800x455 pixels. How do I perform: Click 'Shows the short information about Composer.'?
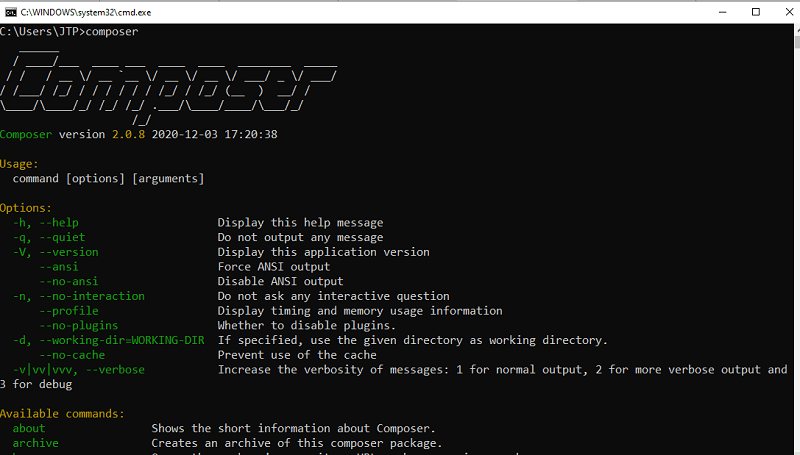(x=293, y=428)
